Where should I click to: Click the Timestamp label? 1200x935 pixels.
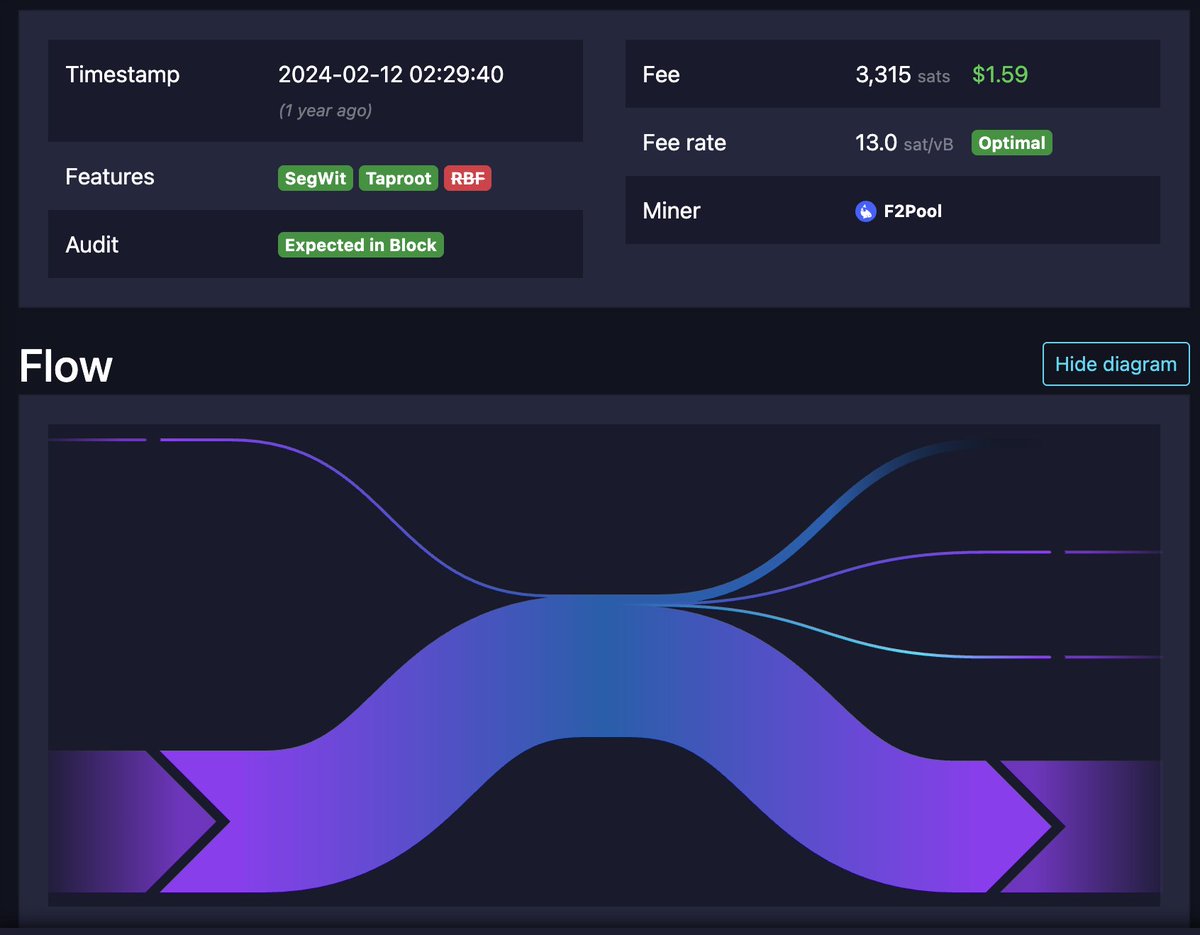122,75
